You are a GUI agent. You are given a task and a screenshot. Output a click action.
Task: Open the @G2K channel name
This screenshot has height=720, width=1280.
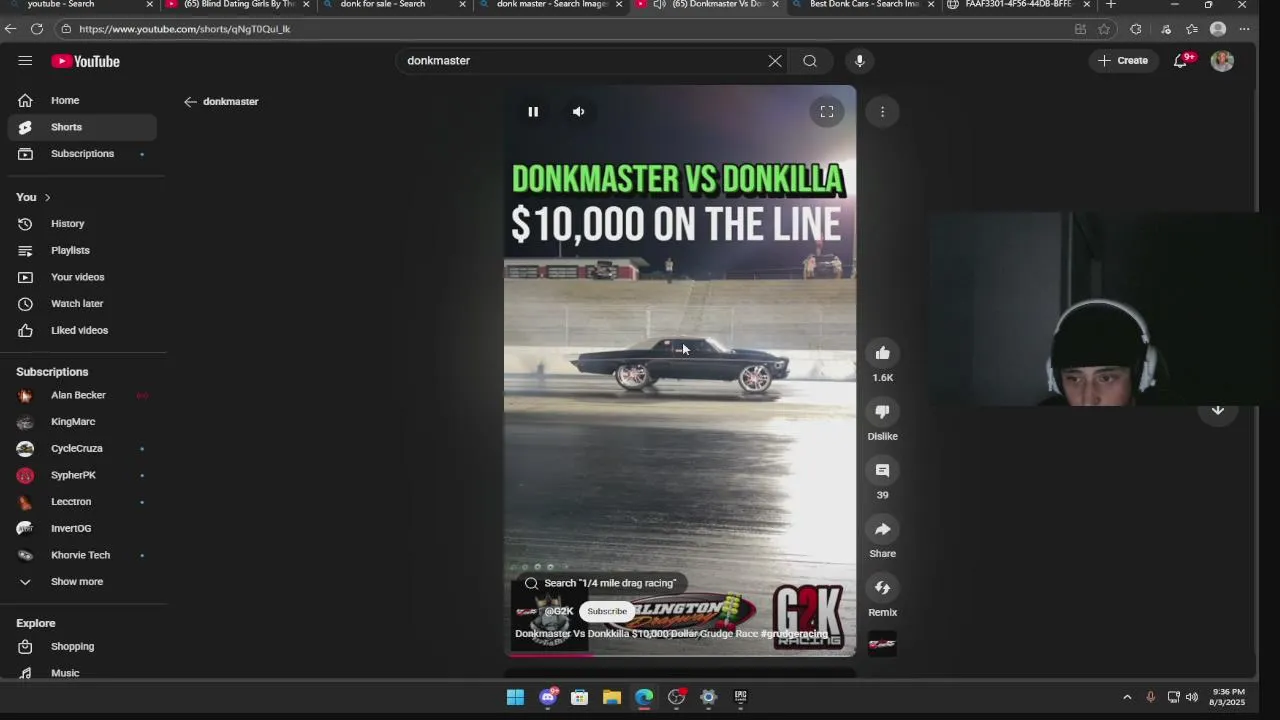pos(559,611)
